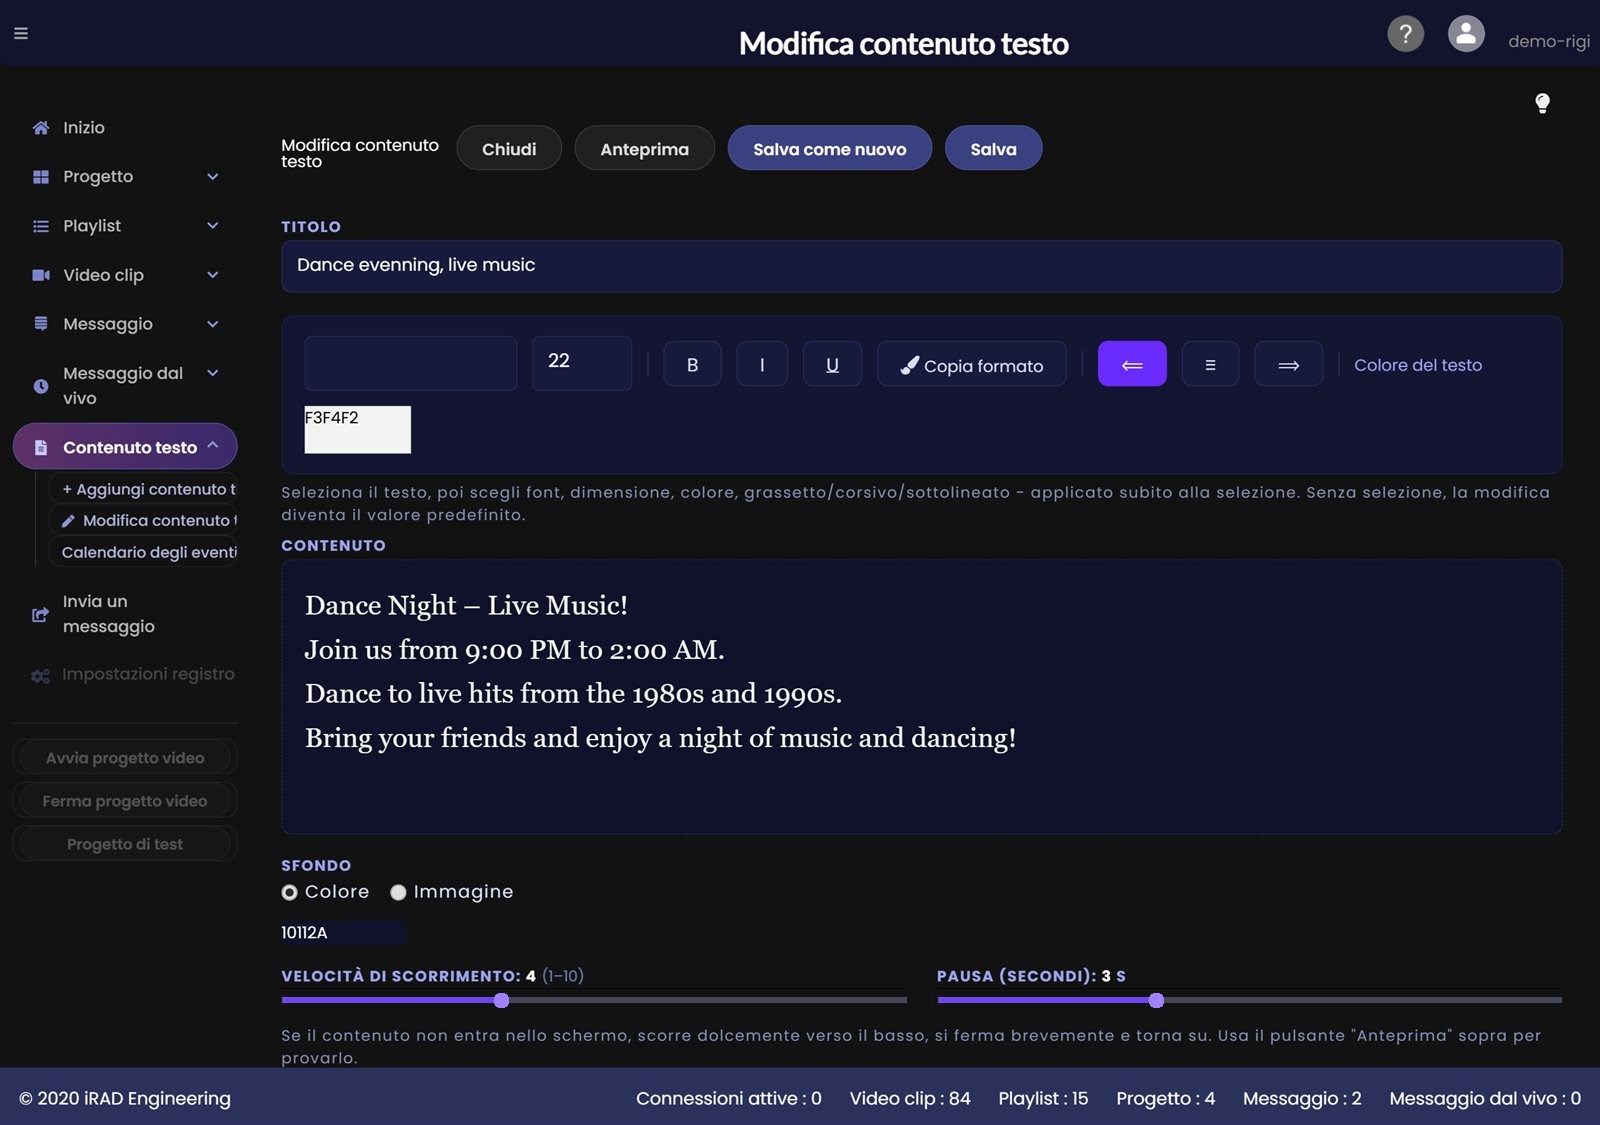Click the Salva button
This screenshot has height=1125, width=1600.
[993, 148]
